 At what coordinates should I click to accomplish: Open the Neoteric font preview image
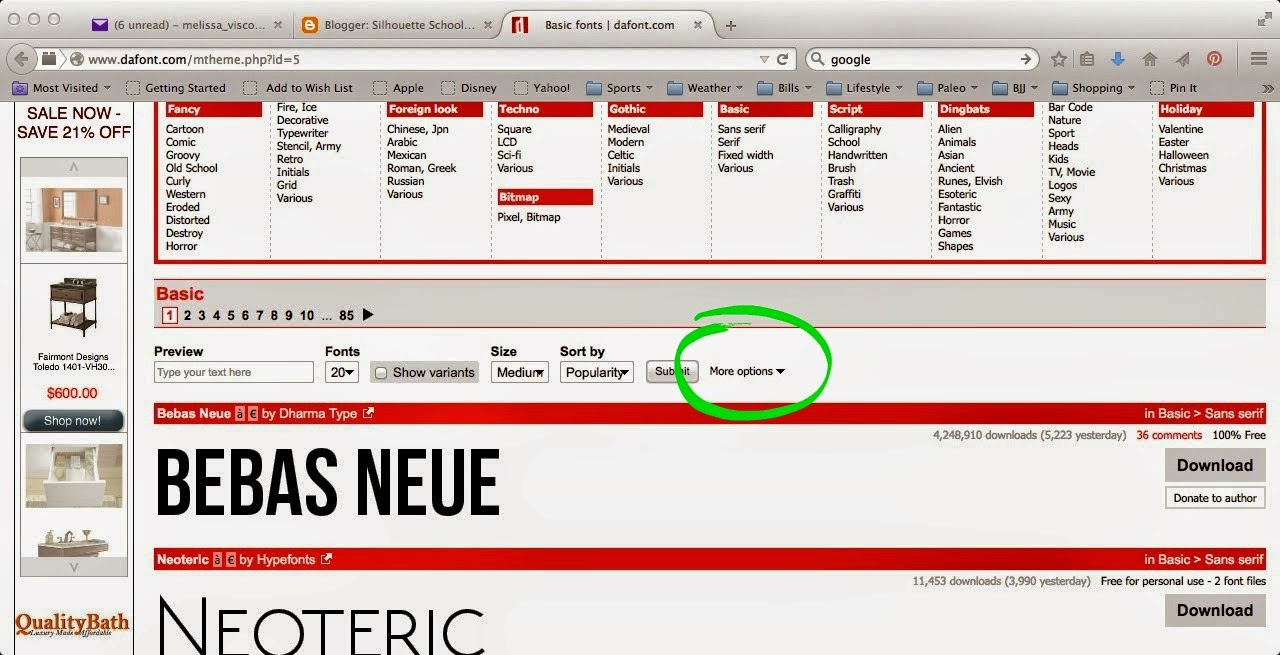[322, 625]
